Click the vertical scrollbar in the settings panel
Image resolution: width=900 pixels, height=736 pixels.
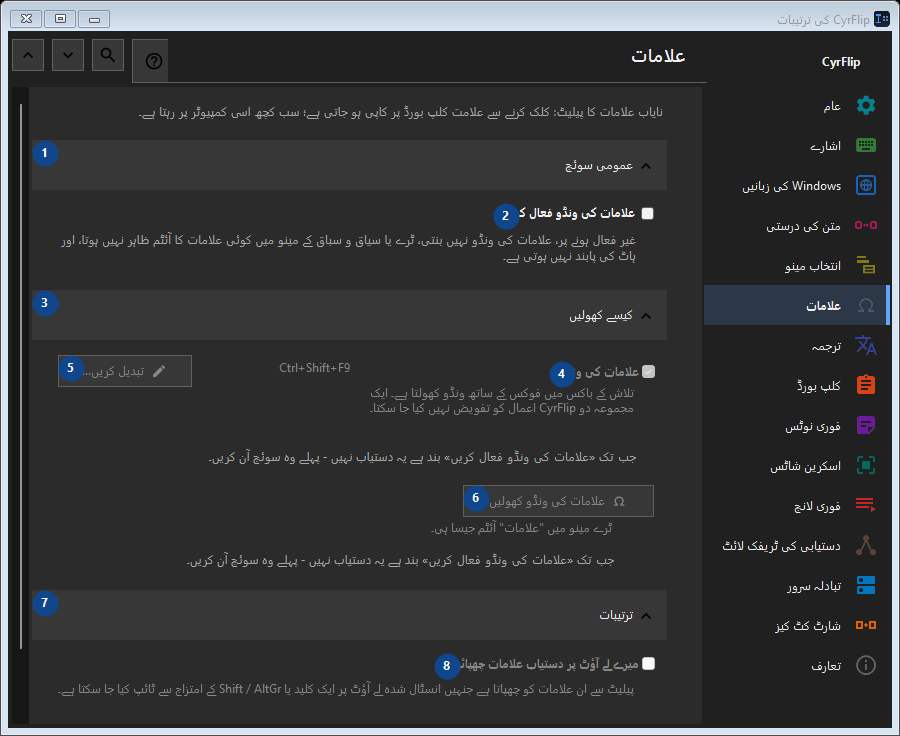[x=21, y=376]
